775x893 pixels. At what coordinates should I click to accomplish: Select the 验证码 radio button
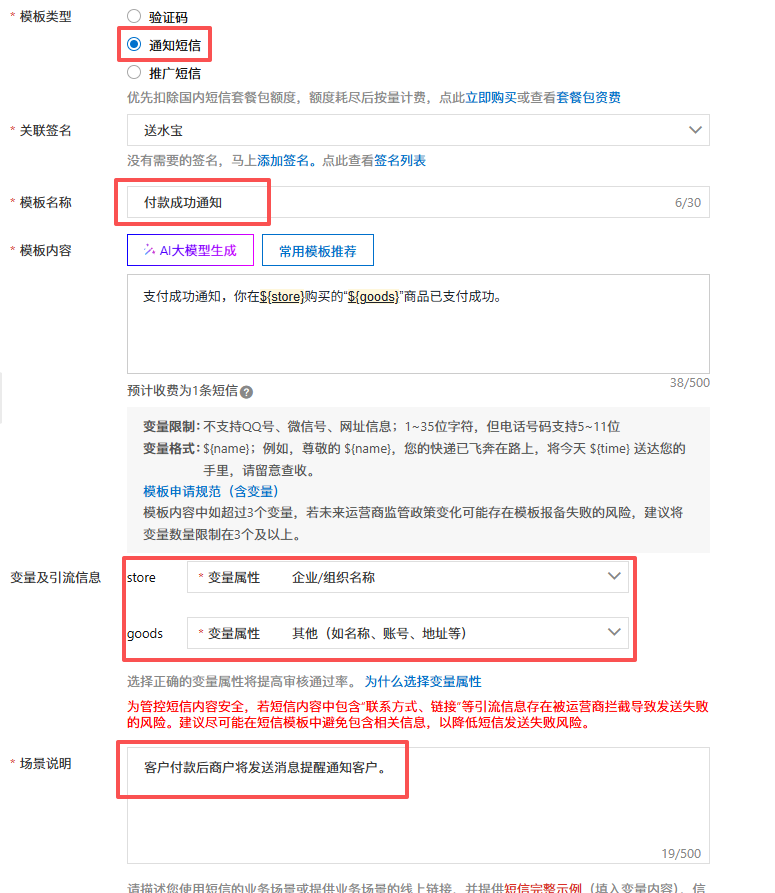pyautogui.click(x=134, y=17)
